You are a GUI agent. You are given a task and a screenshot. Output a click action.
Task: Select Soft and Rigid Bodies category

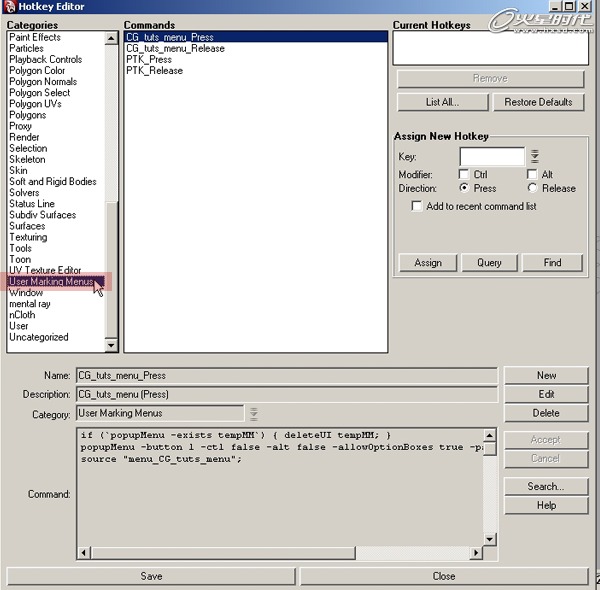point(56,181)
